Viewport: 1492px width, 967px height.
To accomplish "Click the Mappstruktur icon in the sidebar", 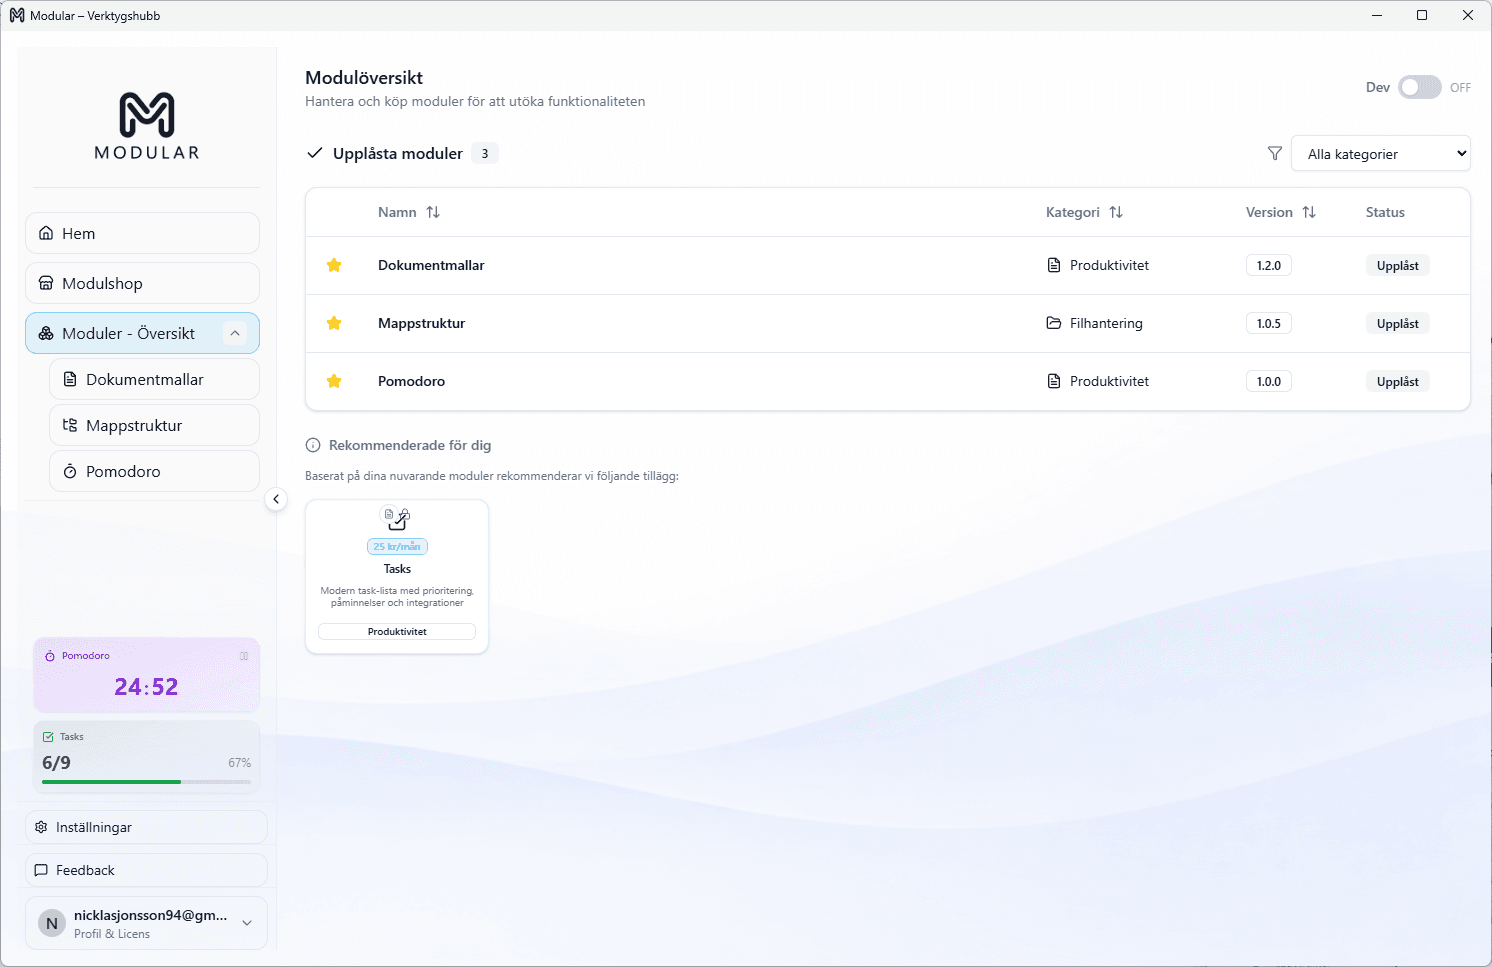I will tap(69, 425).
